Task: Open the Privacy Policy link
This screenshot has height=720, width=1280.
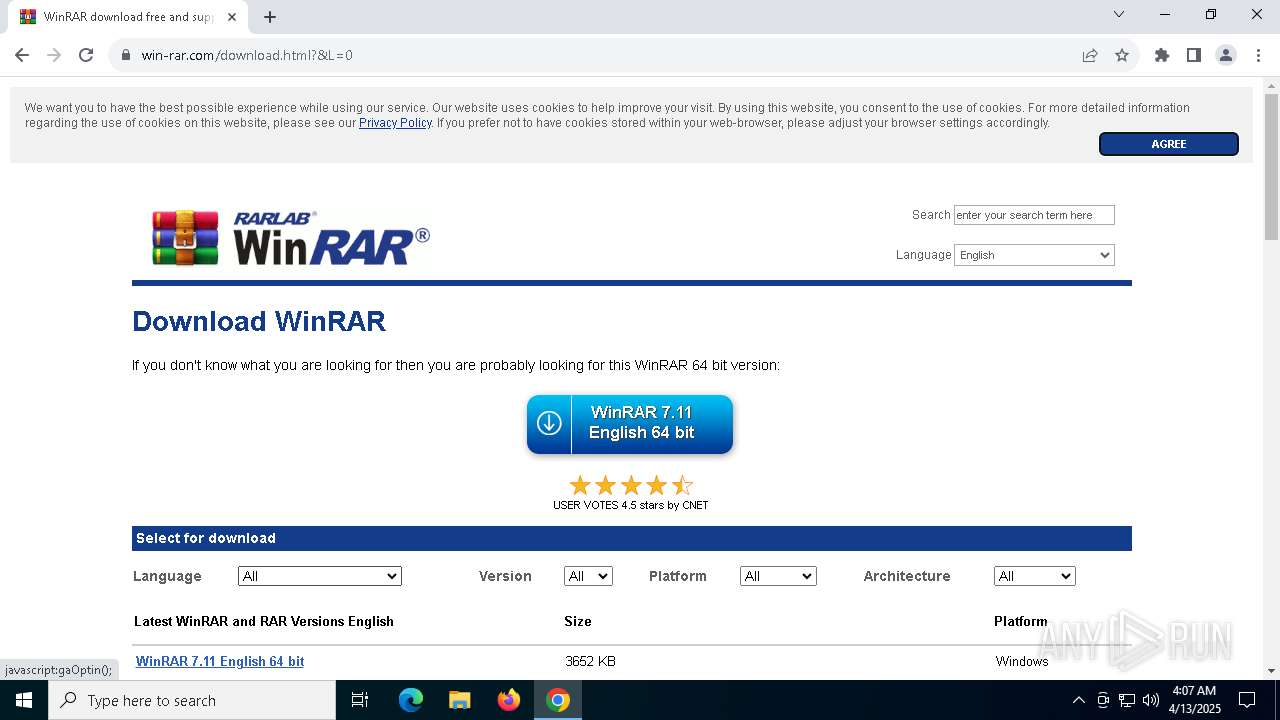Action: coord(395,123)
